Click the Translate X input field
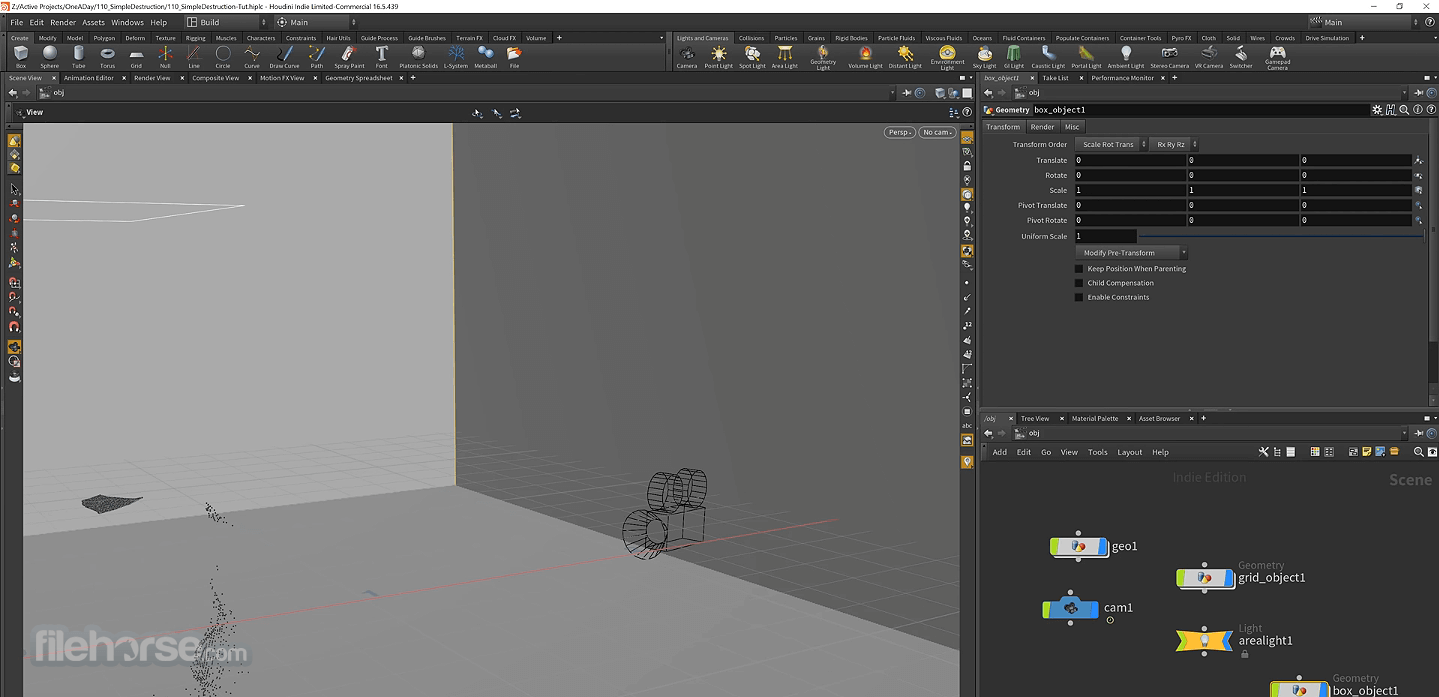Viewport: 1439px width, 697px height. (x=1130, y=160)
